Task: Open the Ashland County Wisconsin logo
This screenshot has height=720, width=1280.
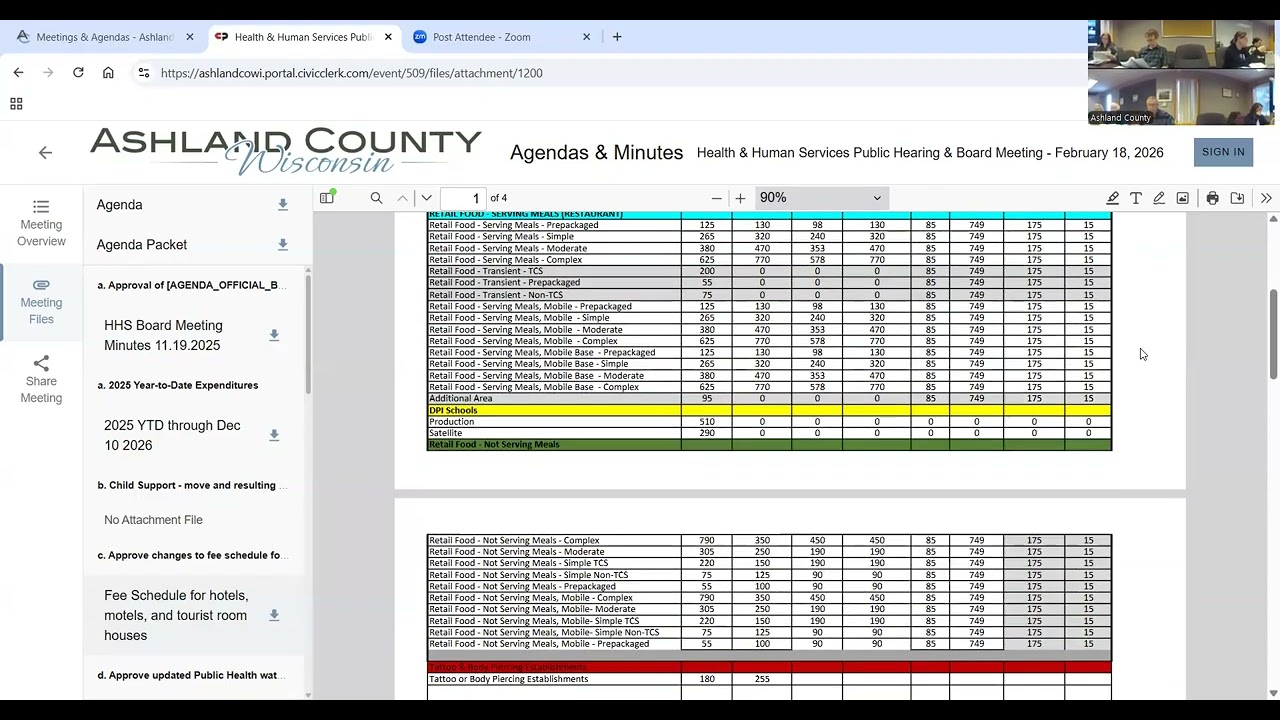Action: pyautogui.click(x=285, y=151)
